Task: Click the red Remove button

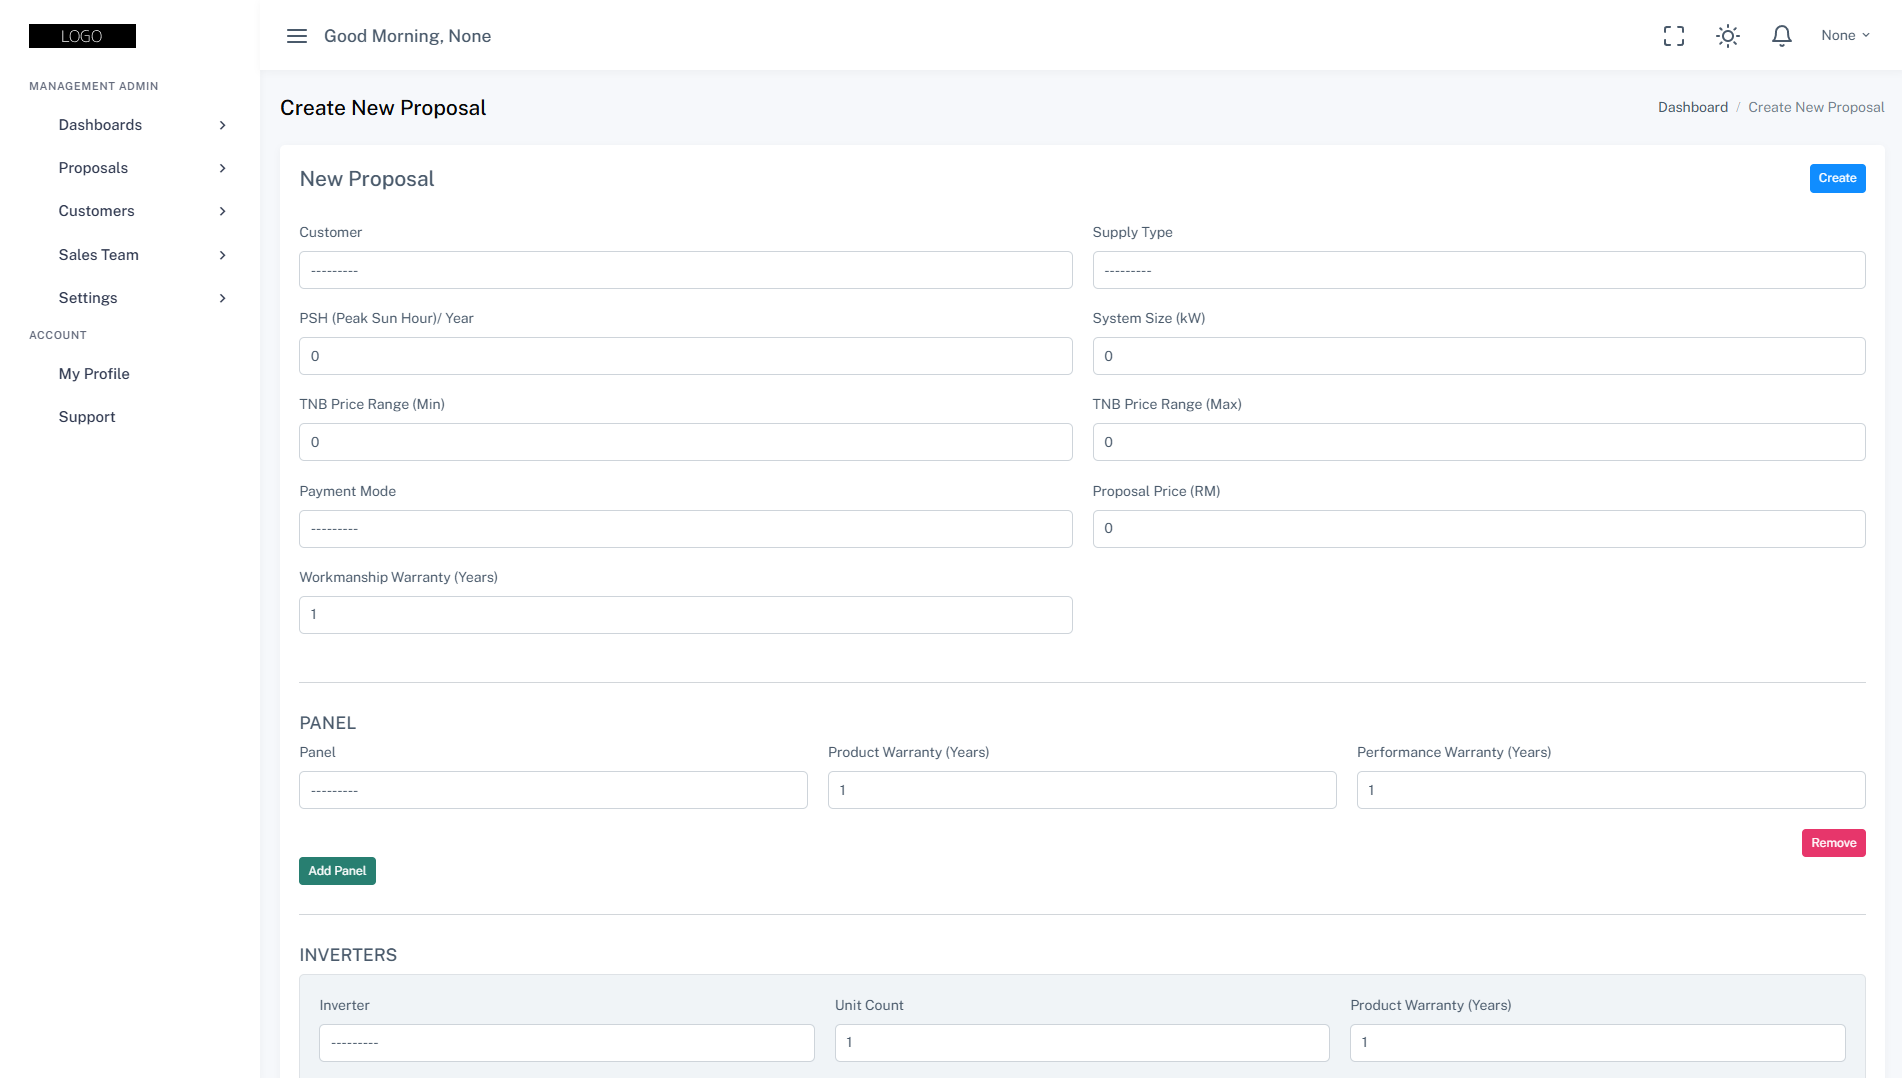Action: pos(1833,843)
